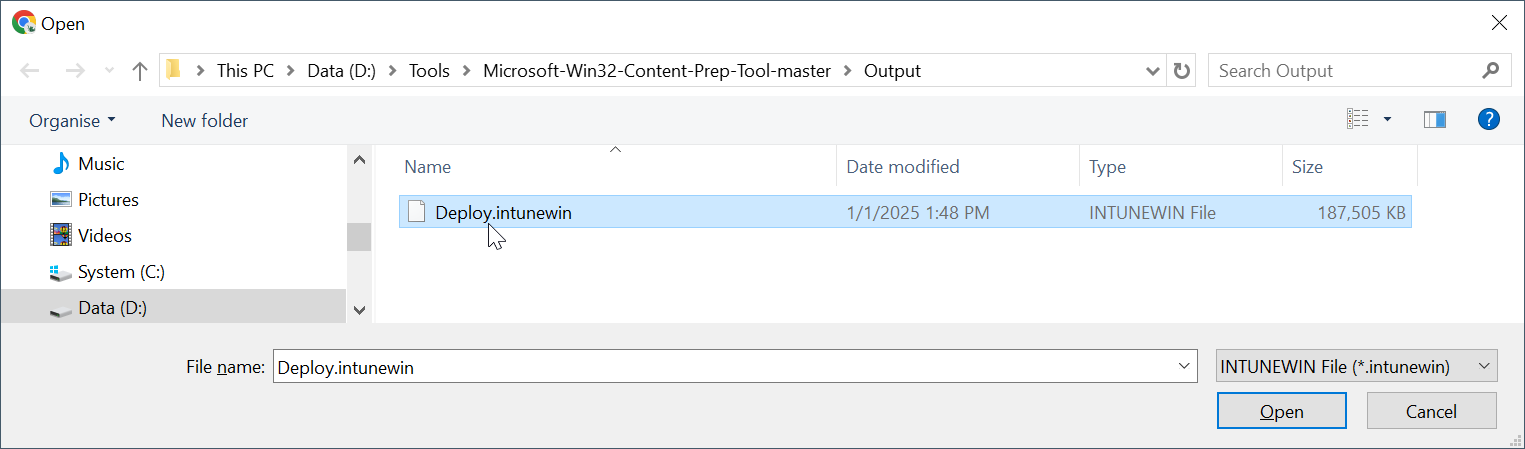Select Data (D:) in the navigation pane

tap(112, 308)
